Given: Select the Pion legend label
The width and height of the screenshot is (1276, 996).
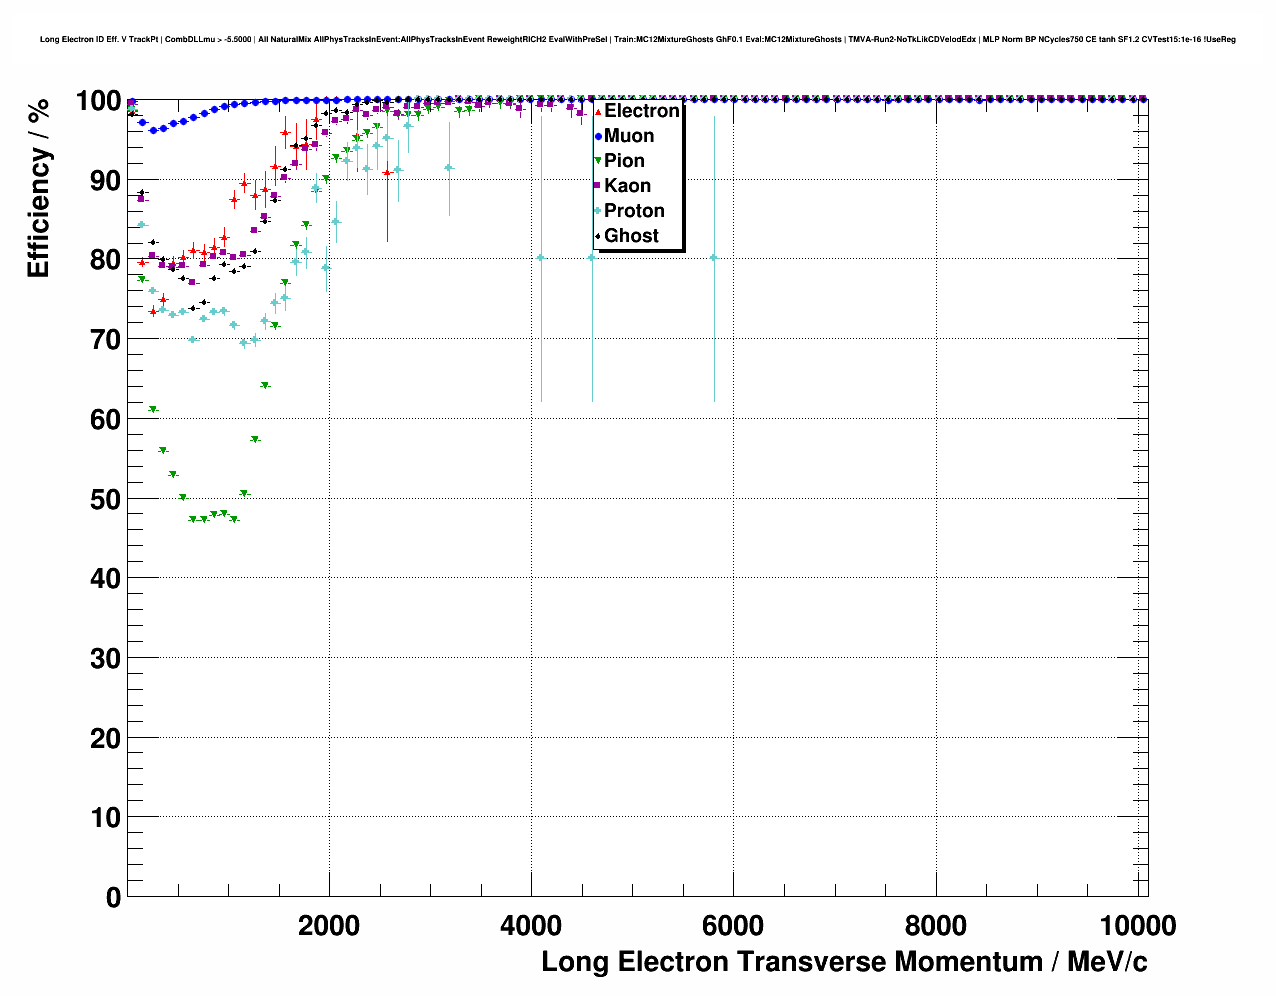Looking at the screenshot, I should click(624, 161).
